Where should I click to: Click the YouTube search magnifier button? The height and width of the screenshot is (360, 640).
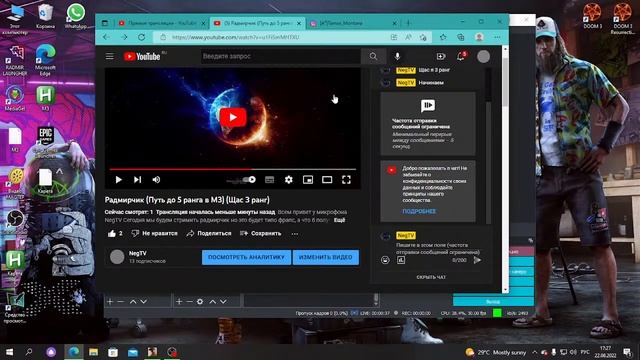(373, 56)
